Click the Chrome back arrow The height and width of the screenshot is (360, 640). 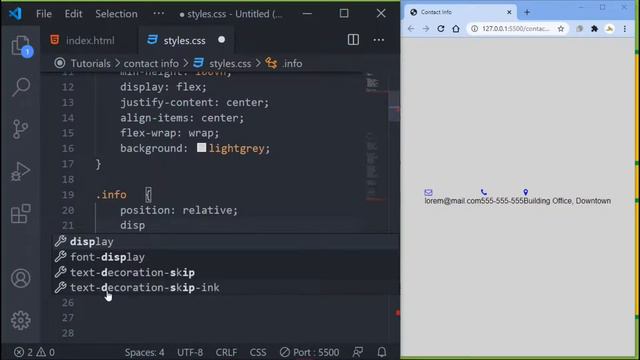click(411, 29)
